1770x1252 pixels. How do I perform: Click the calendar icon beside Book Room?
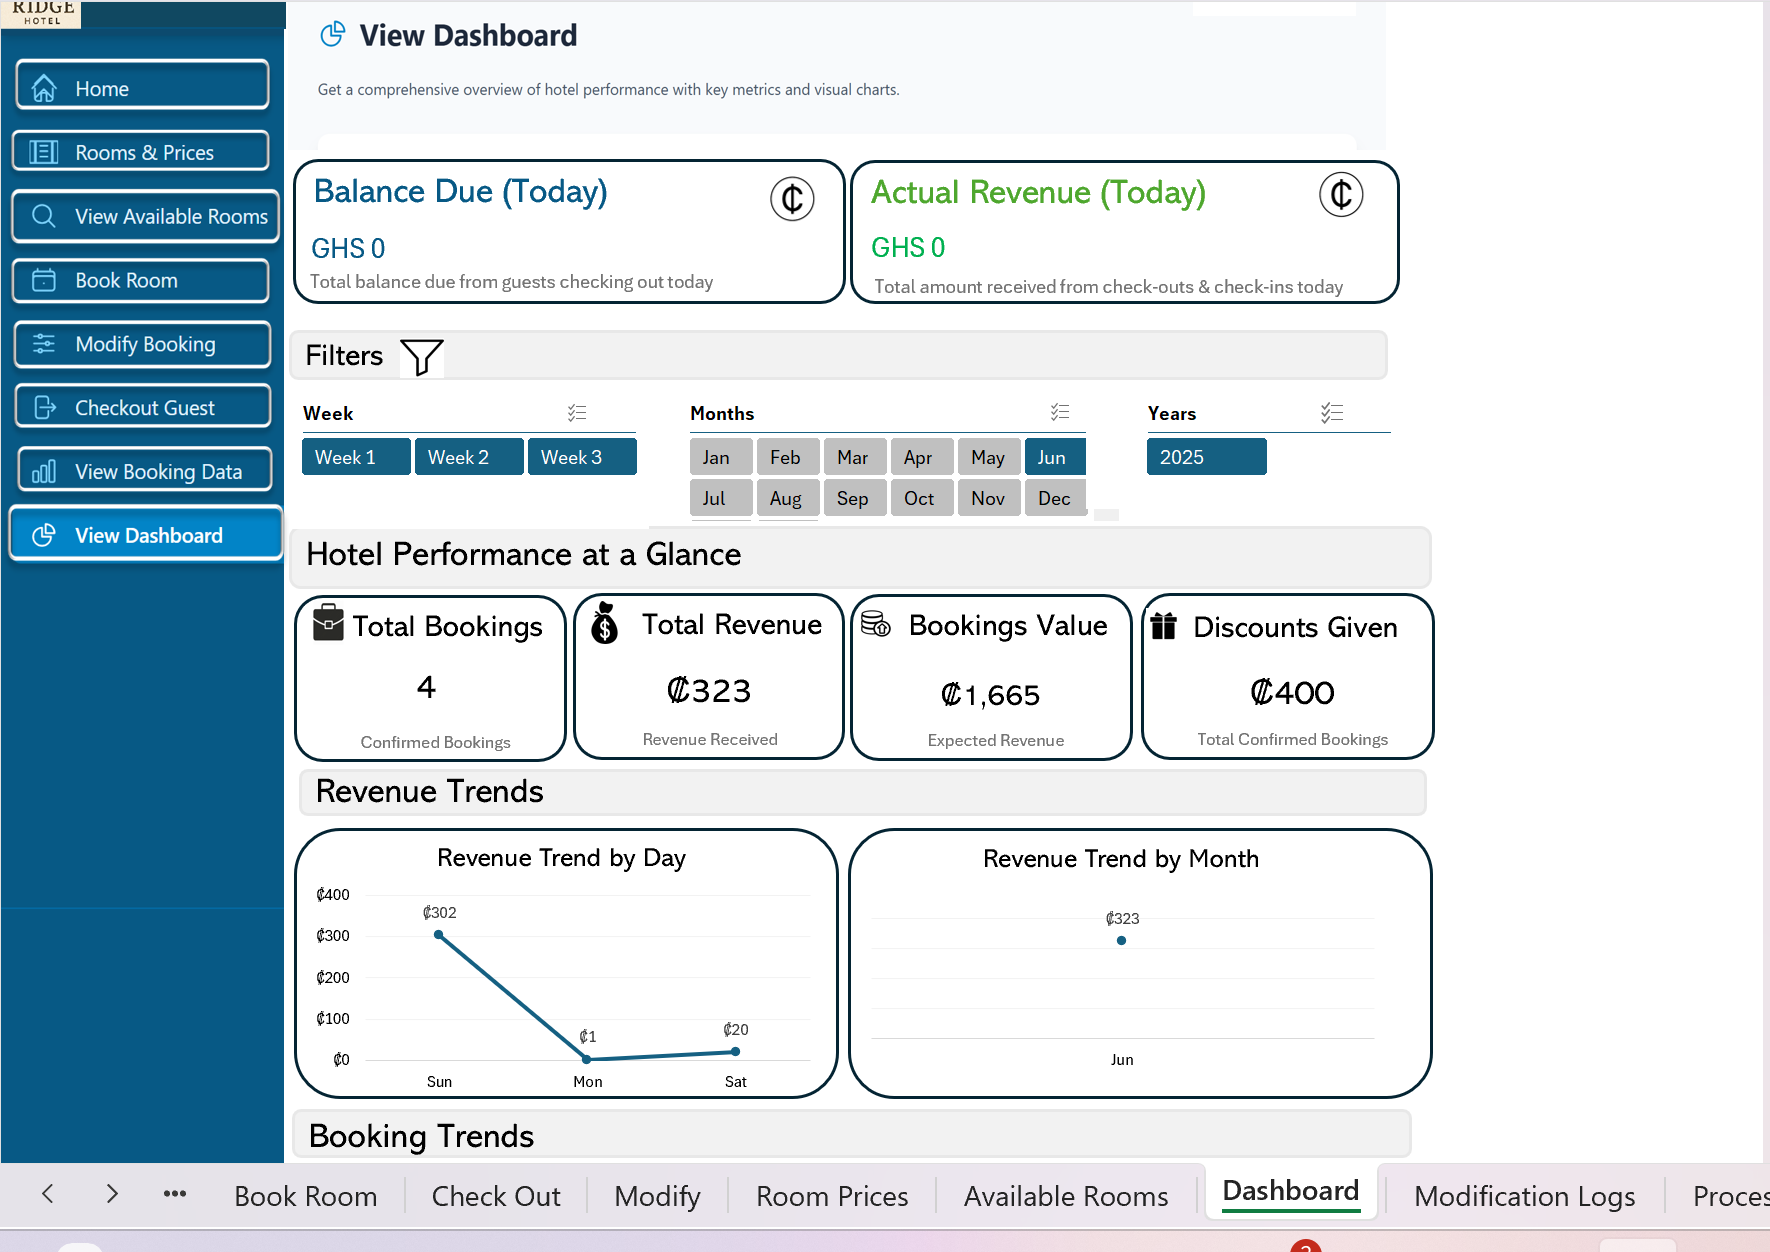pos(44,280)
